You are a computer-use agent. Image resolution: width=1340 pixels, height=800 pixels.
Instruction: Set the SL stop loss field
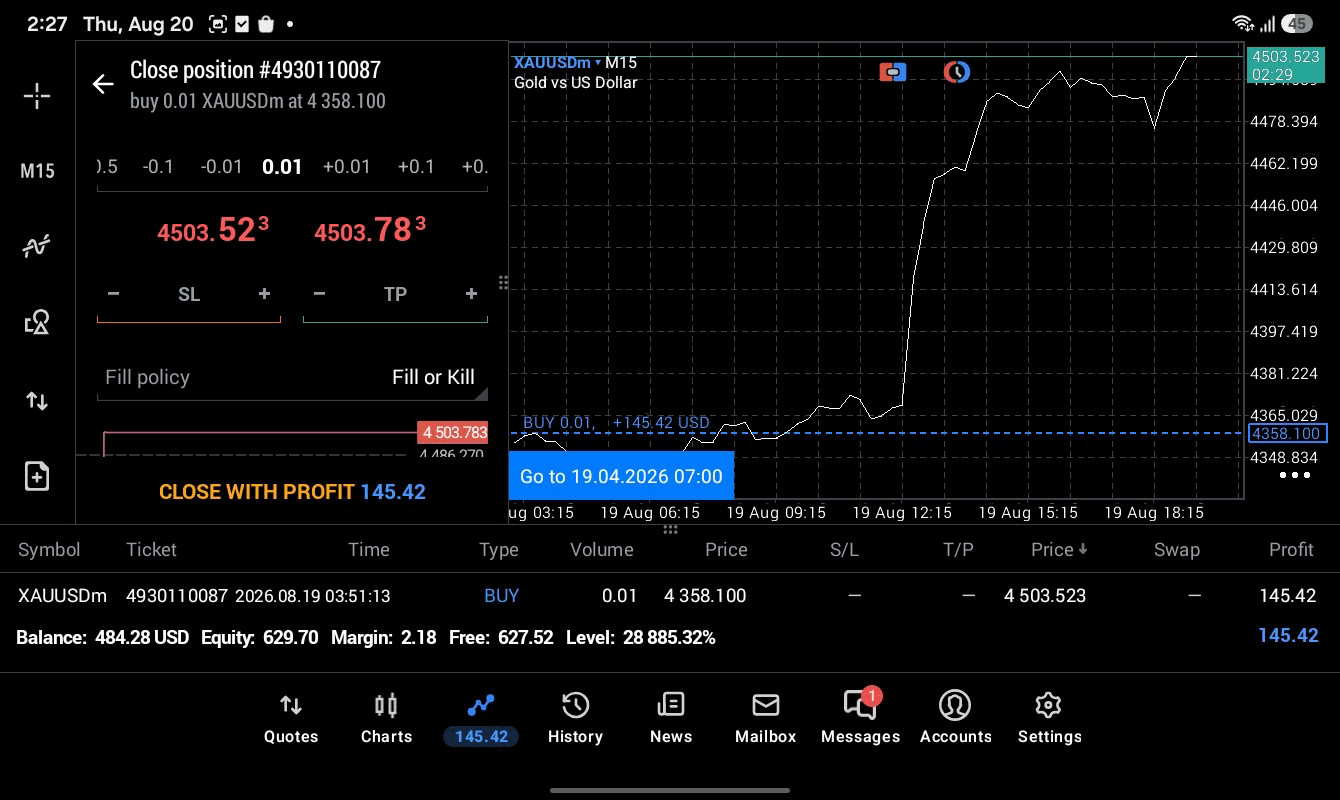click(189, 294)
